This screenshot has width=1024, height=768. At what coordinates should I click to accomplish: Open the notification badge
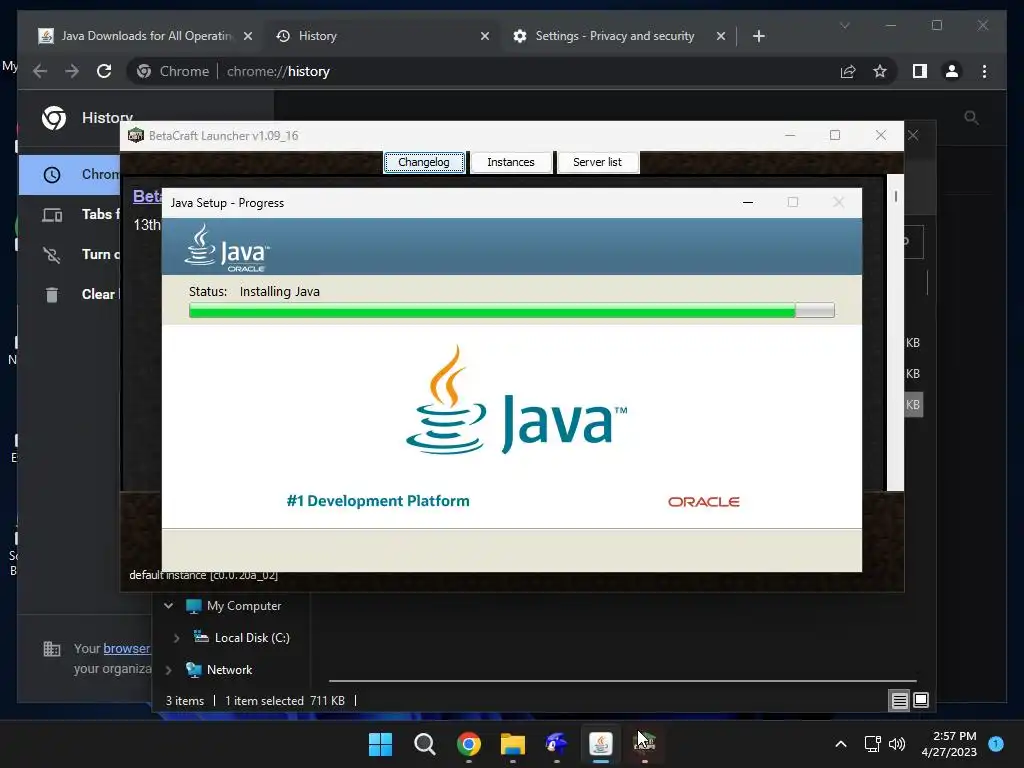coord(996,743)
